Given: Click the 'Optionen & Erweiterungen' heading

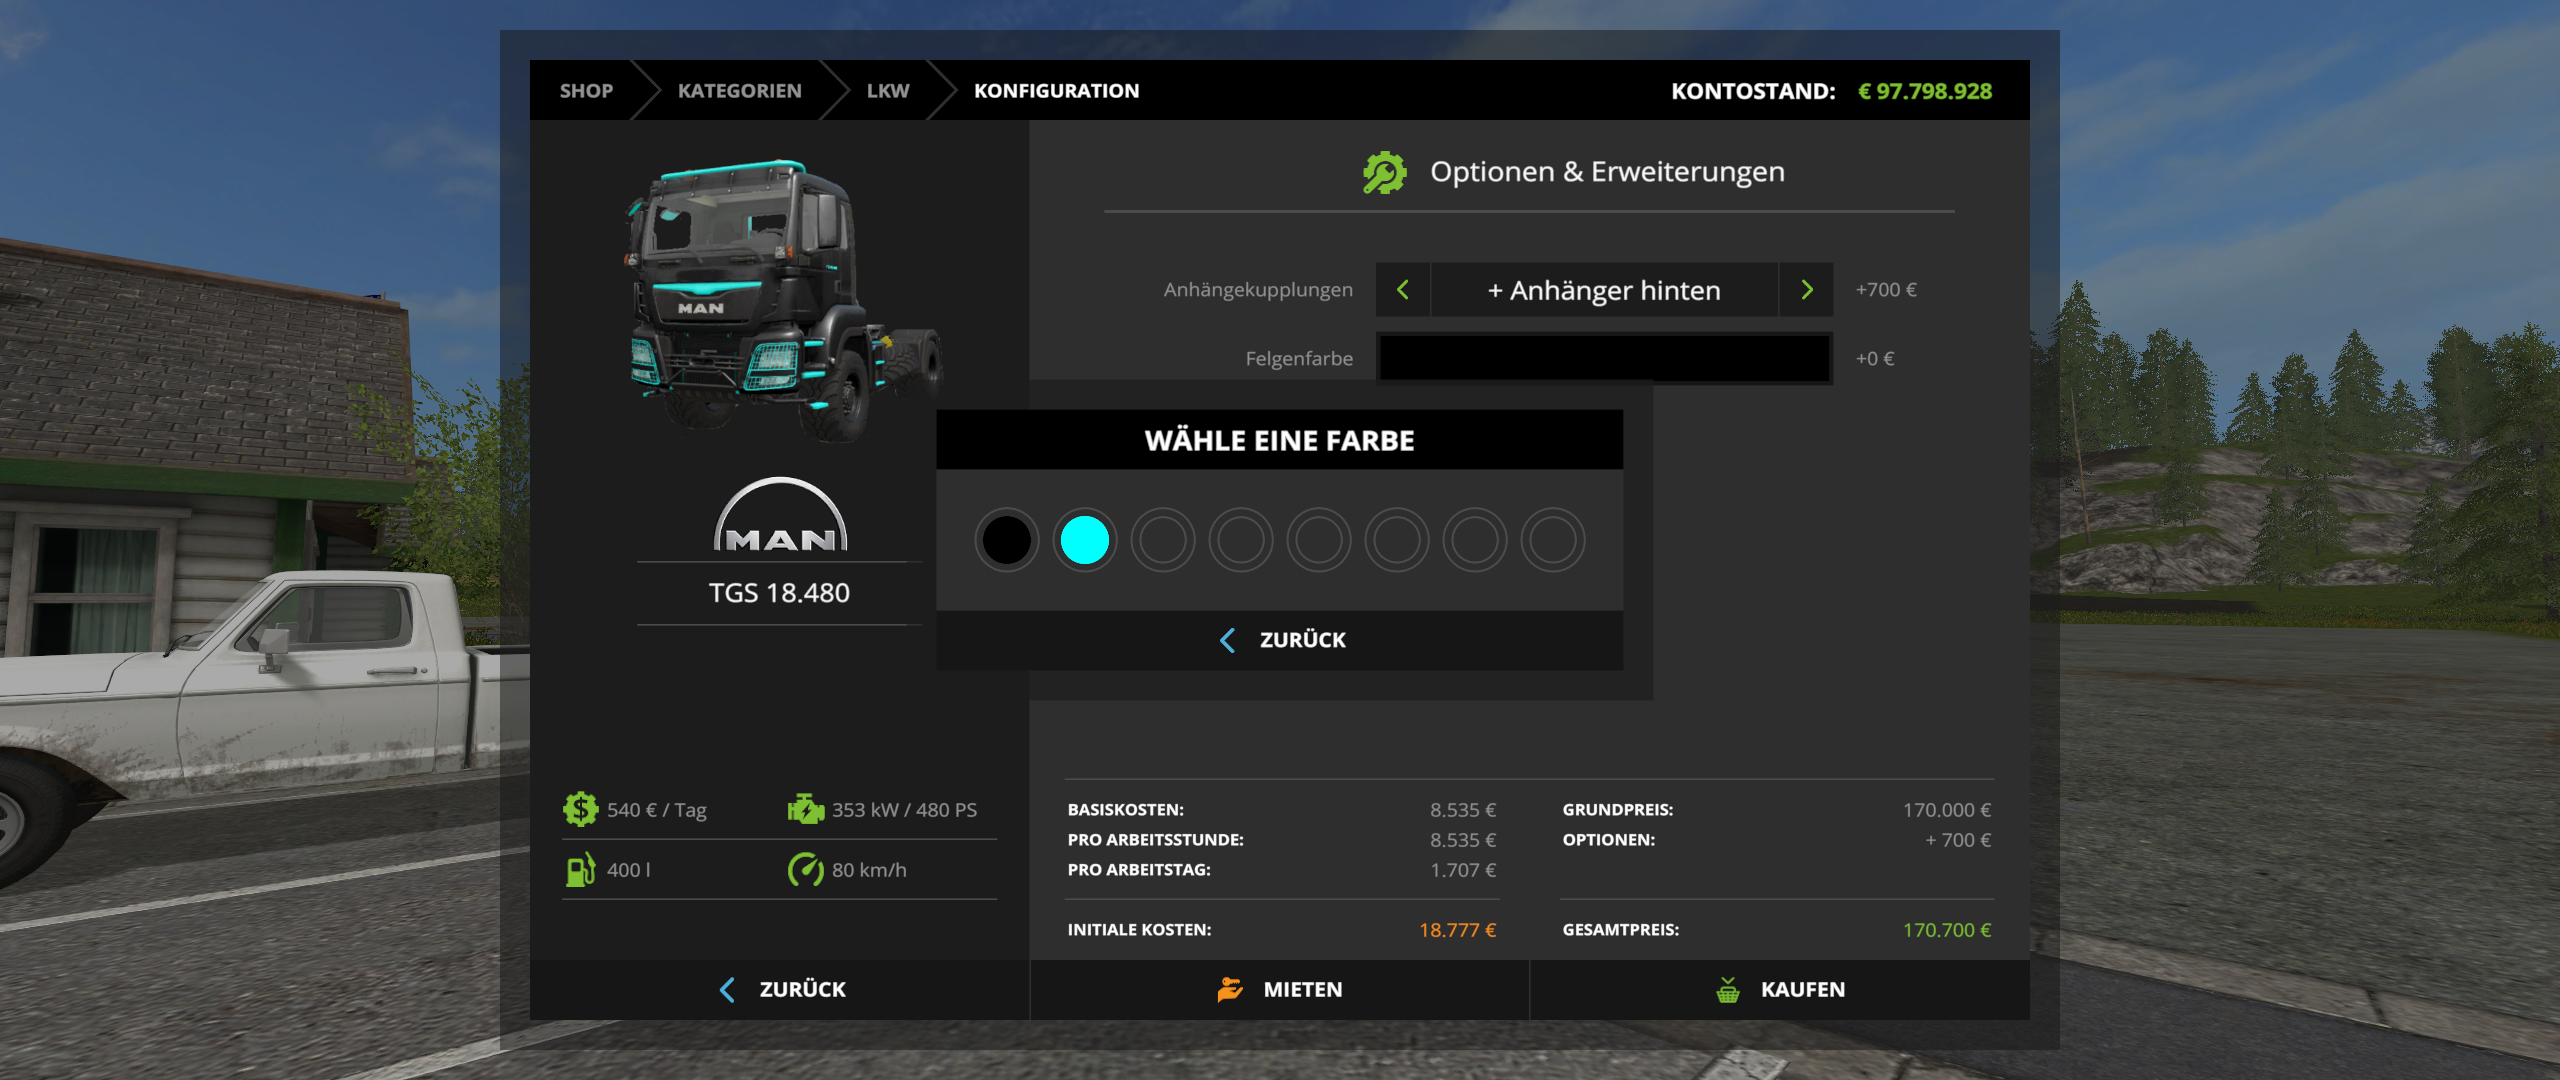Looking at the screenshot, I should [x=1607, y=172].
